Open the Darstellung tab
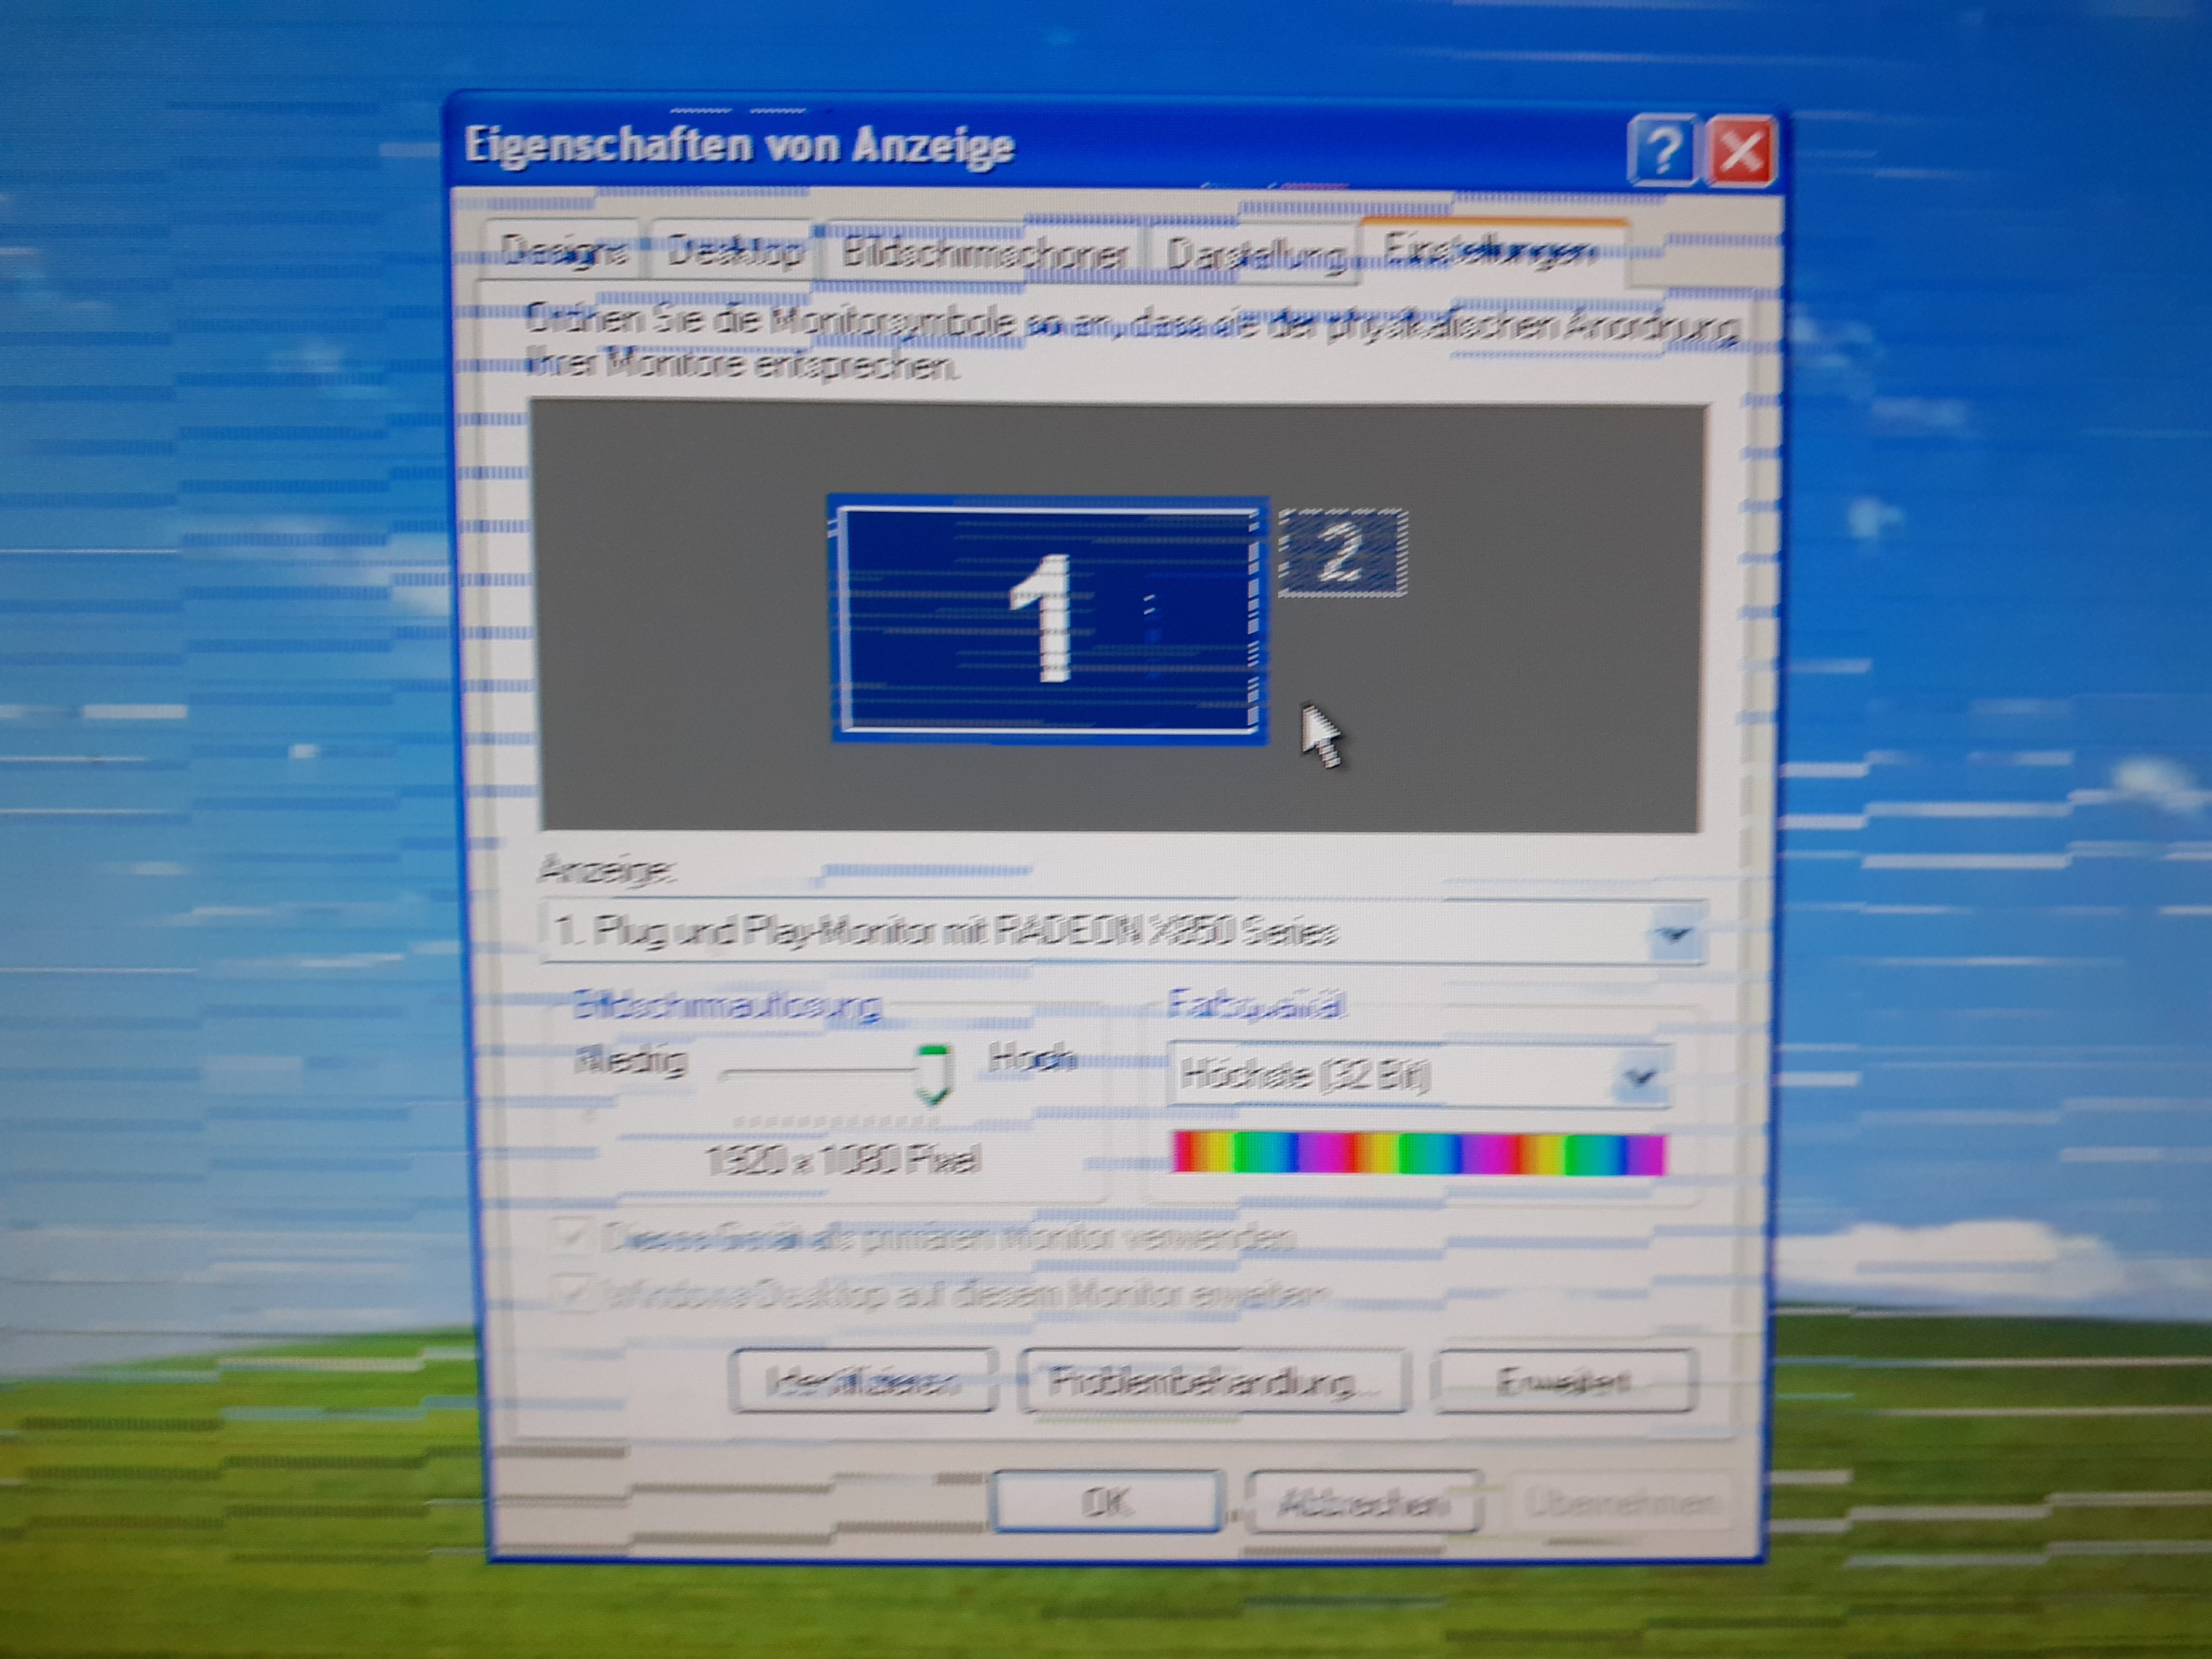Viewport: 2212px width, 1659px height. coord(1254,254)
